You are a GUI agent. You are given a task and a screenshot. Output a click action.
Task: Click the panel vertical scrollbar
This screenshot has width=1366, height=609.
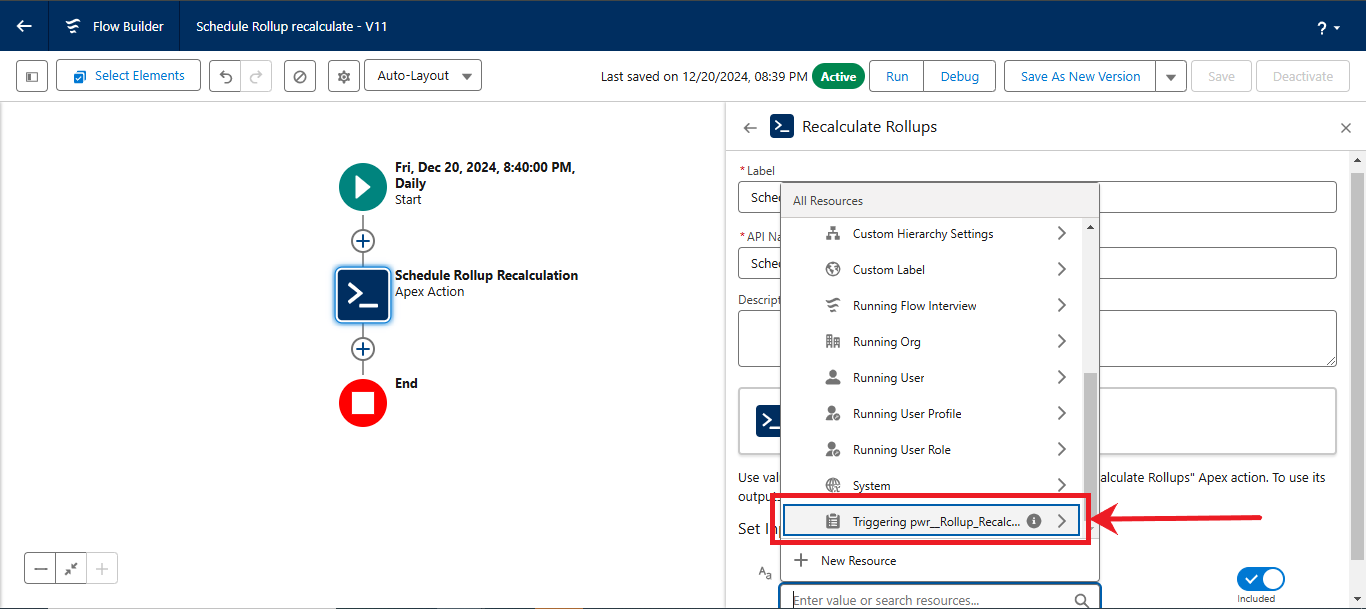1357,365
